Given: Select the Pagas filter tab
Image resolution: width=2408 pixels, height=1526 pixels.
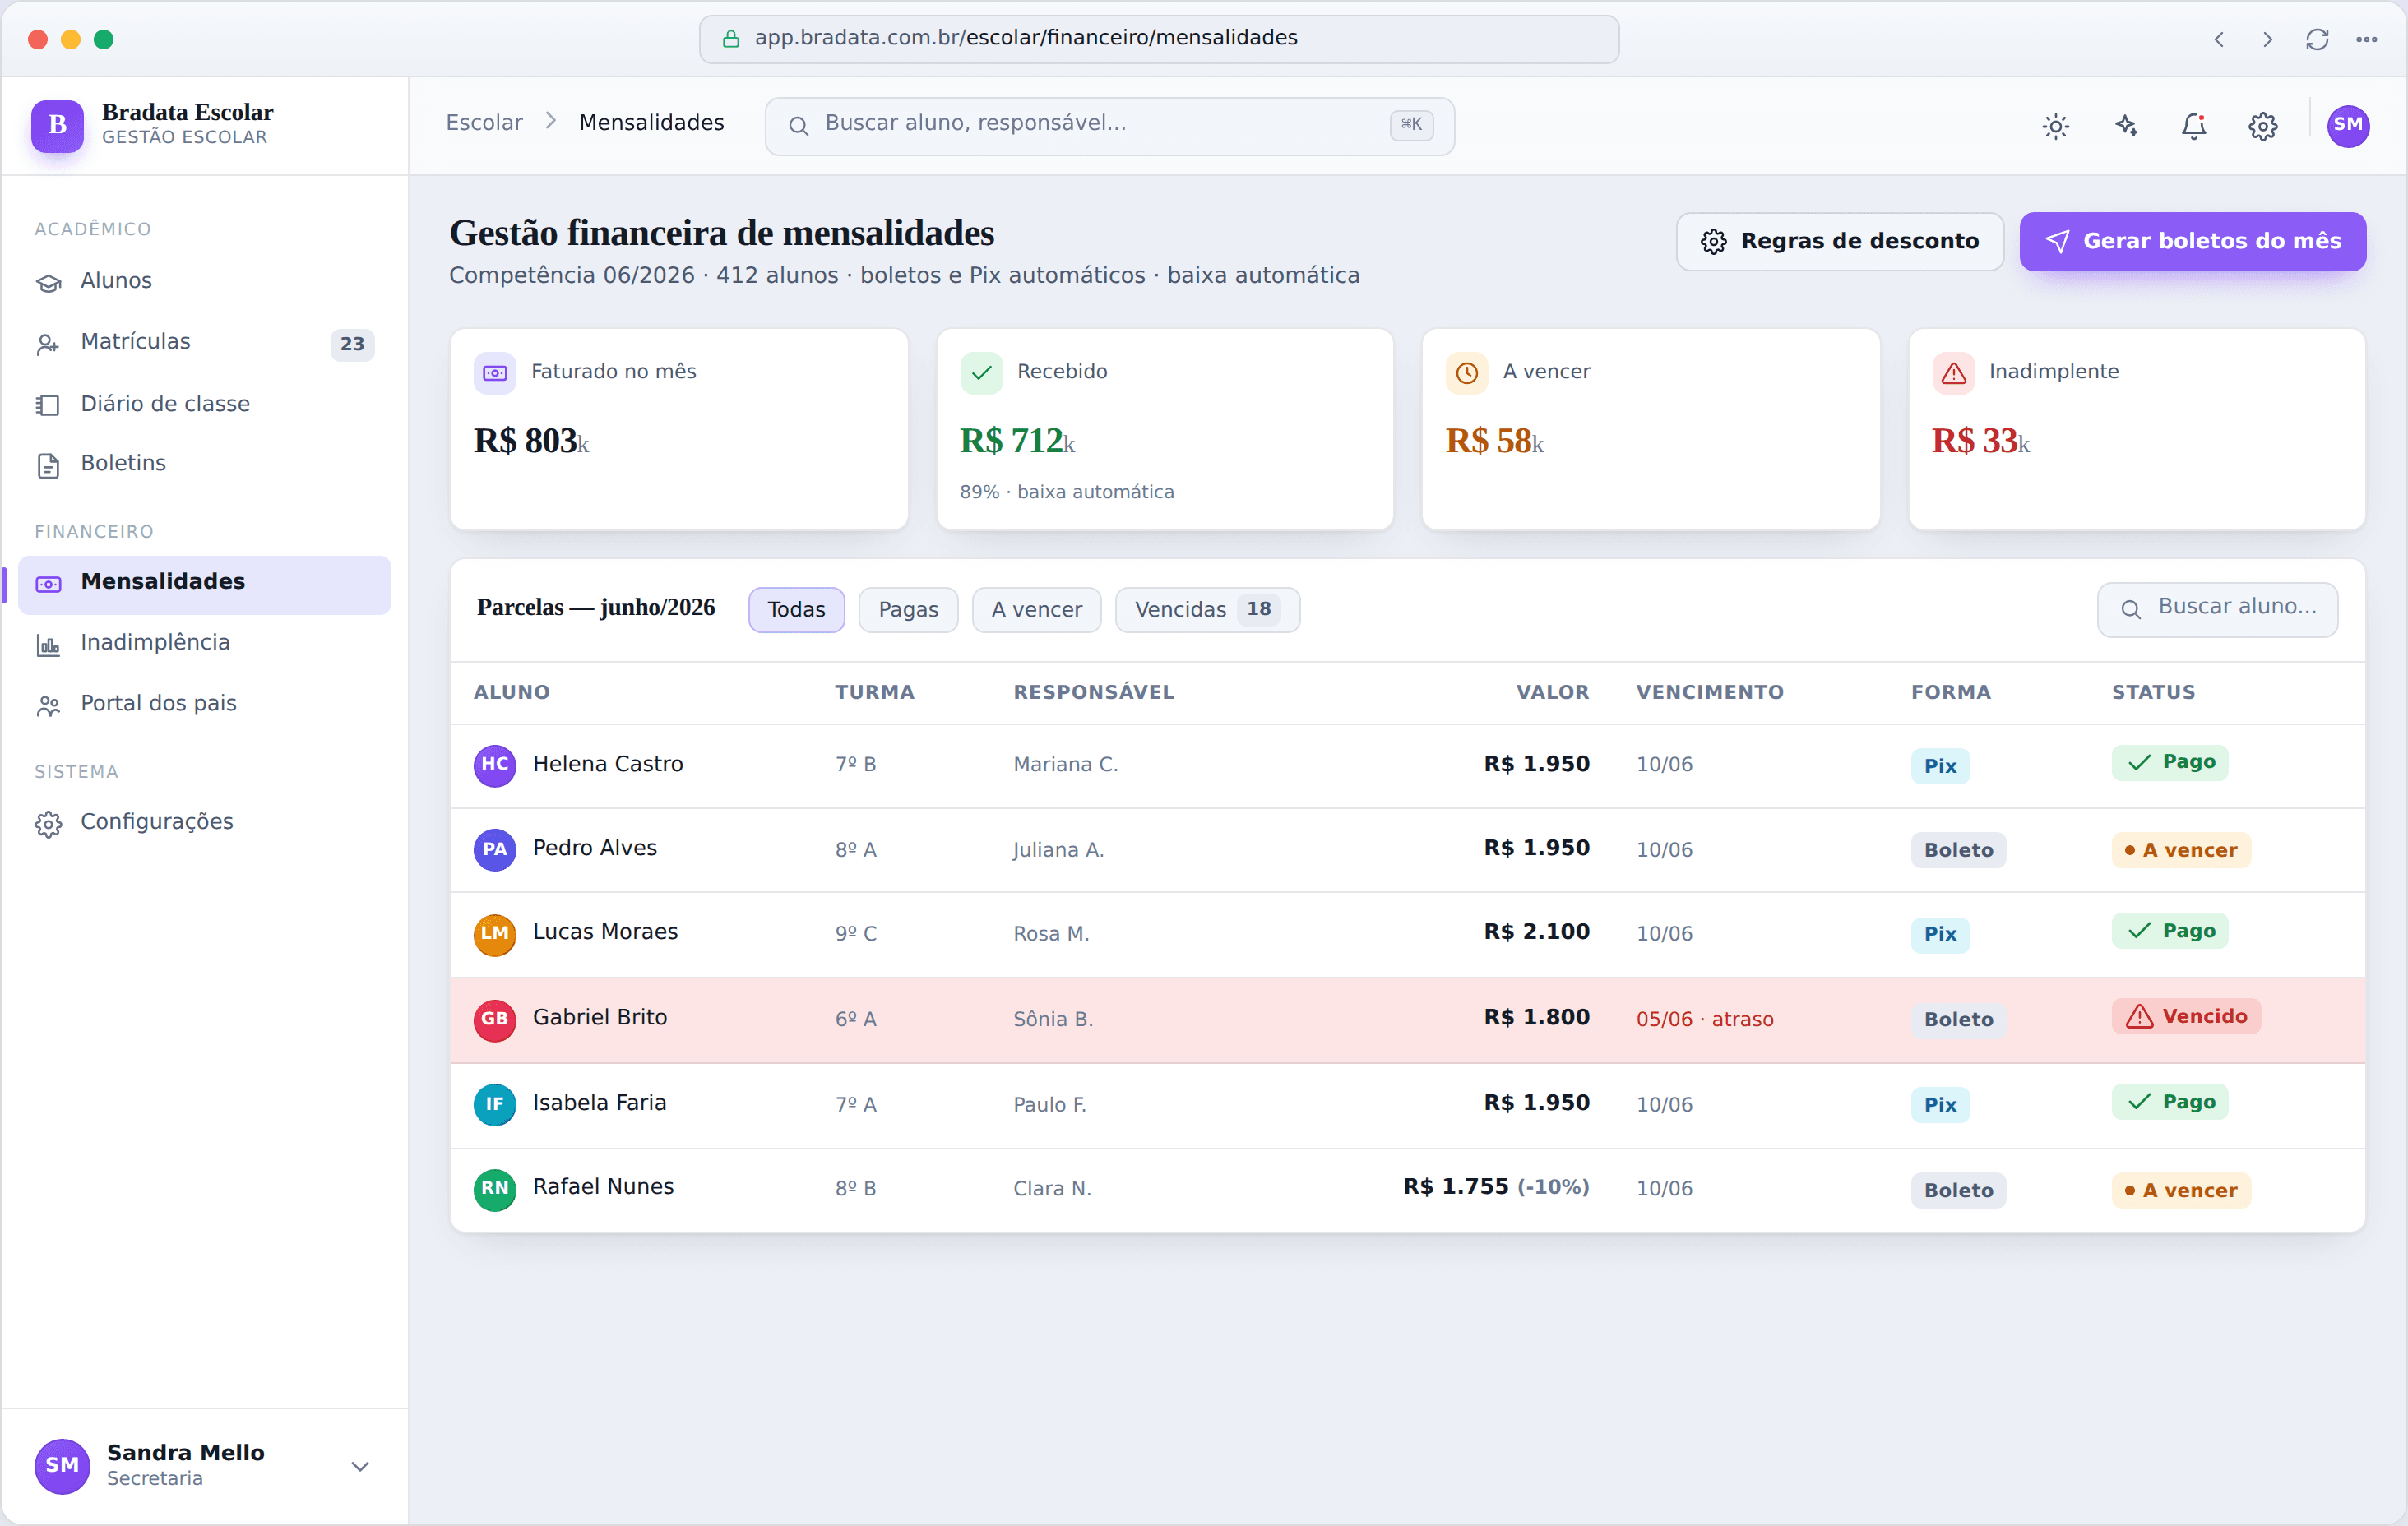Looking at the screenshot, I should [x=908, y=610].
